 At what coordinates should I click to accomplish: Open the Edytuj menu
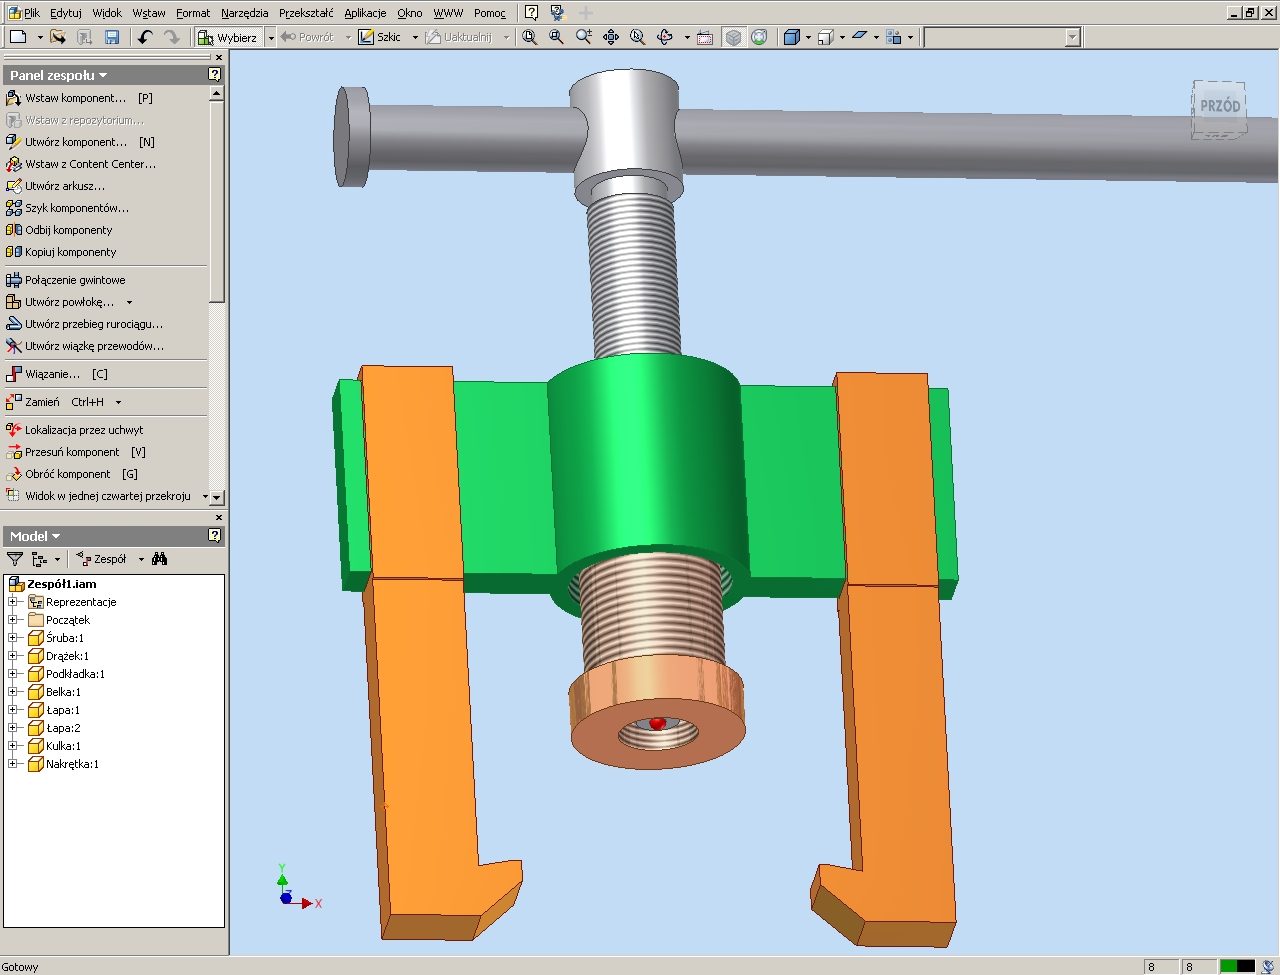pyautogui.click(x=66, y=13)
